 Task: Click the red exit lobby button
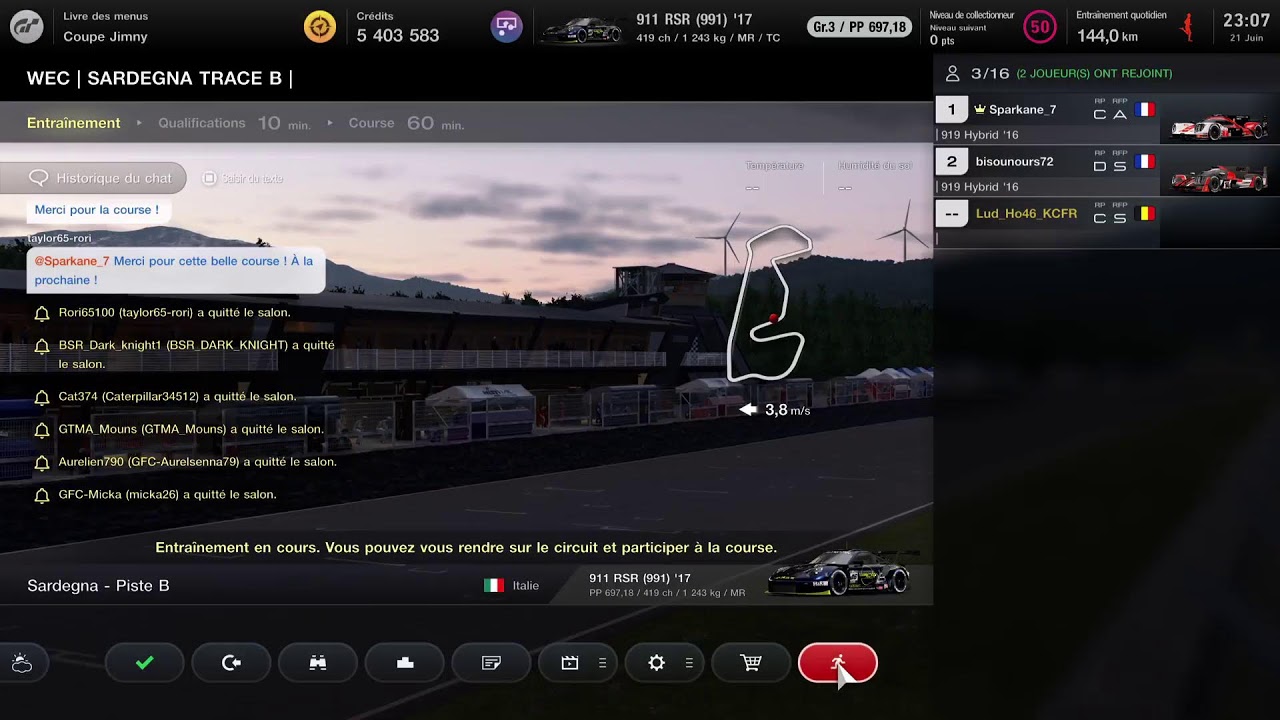click(x=838, y=663)
